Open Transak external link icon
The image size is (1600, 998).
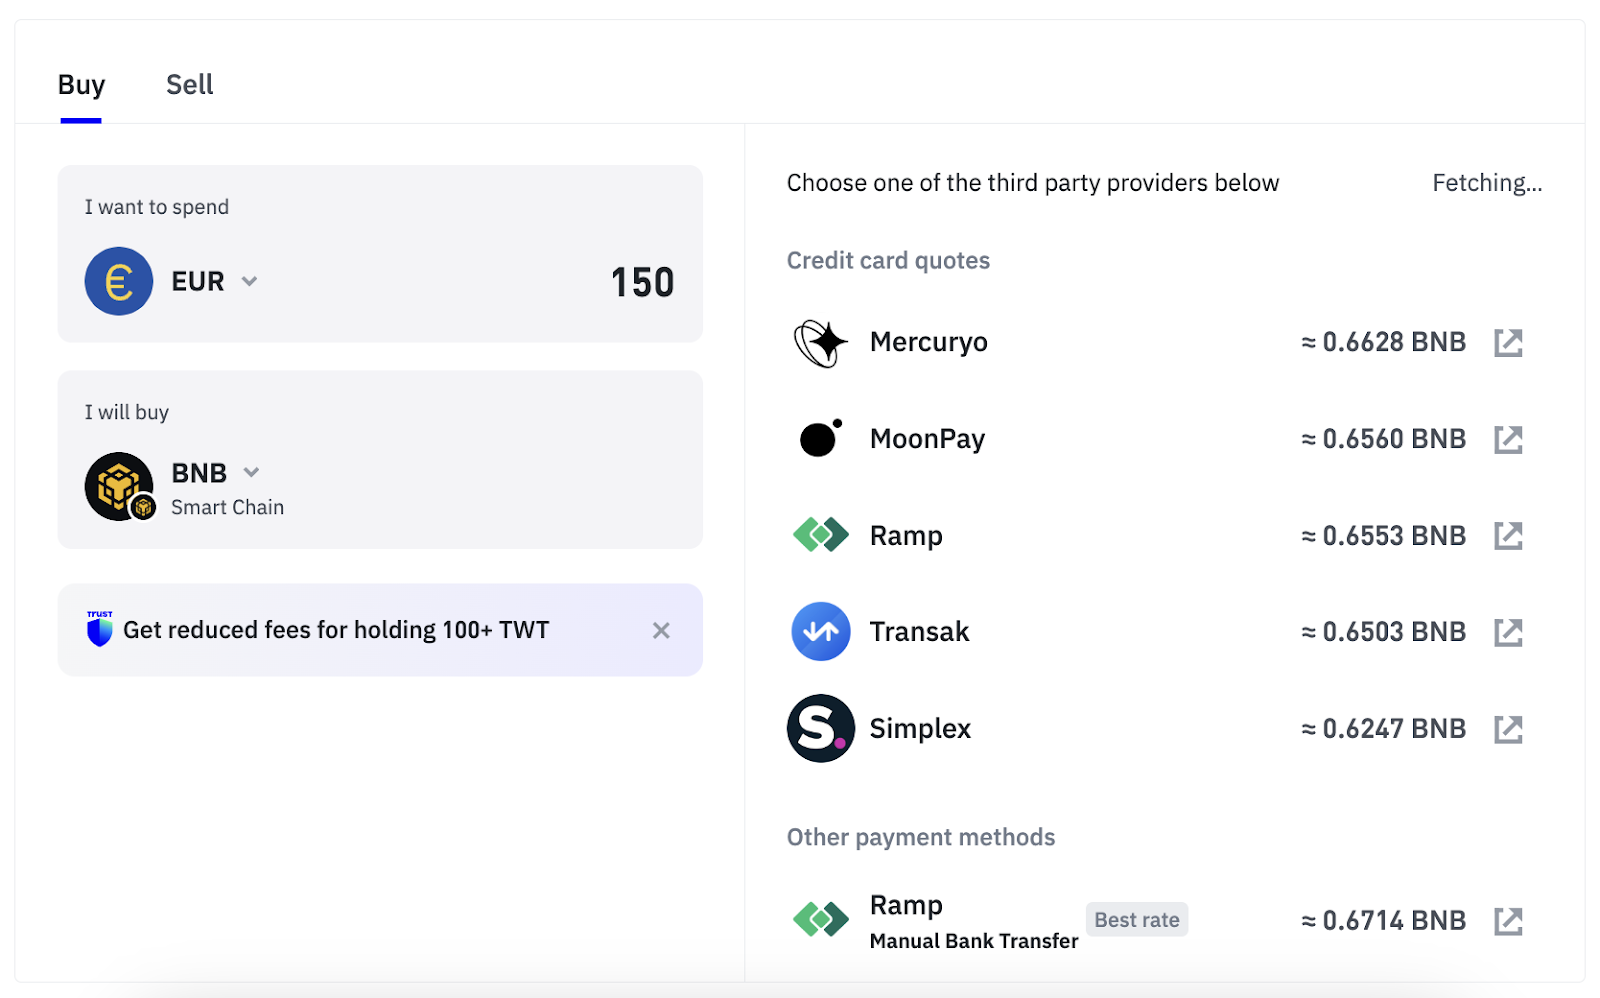pos(1508,632)
